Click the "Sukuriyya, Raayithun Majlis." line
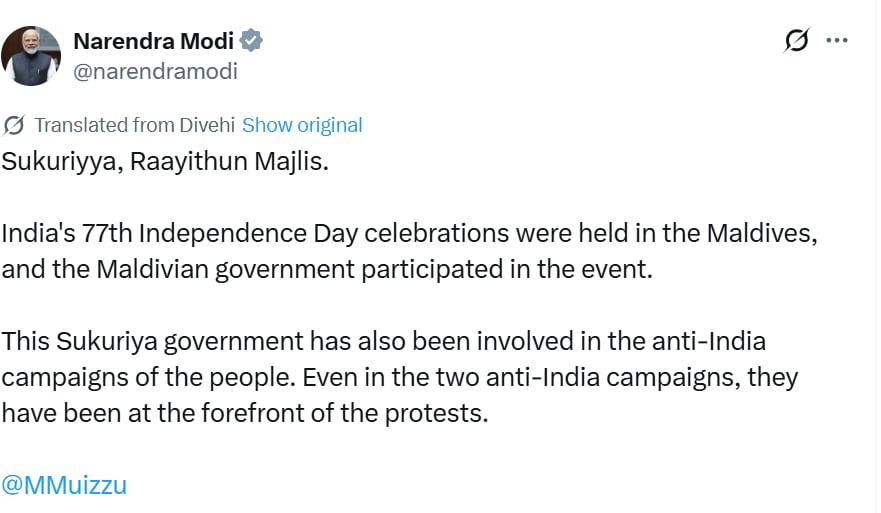 click(165, 161)
